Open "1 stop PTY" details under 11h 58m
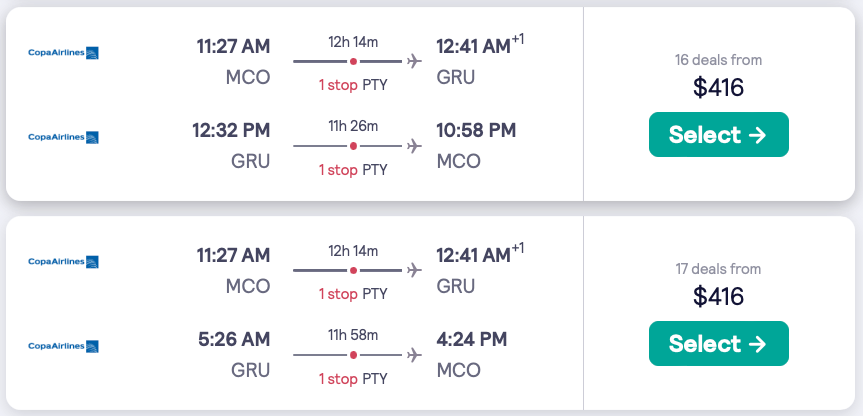 coord(353,379)
